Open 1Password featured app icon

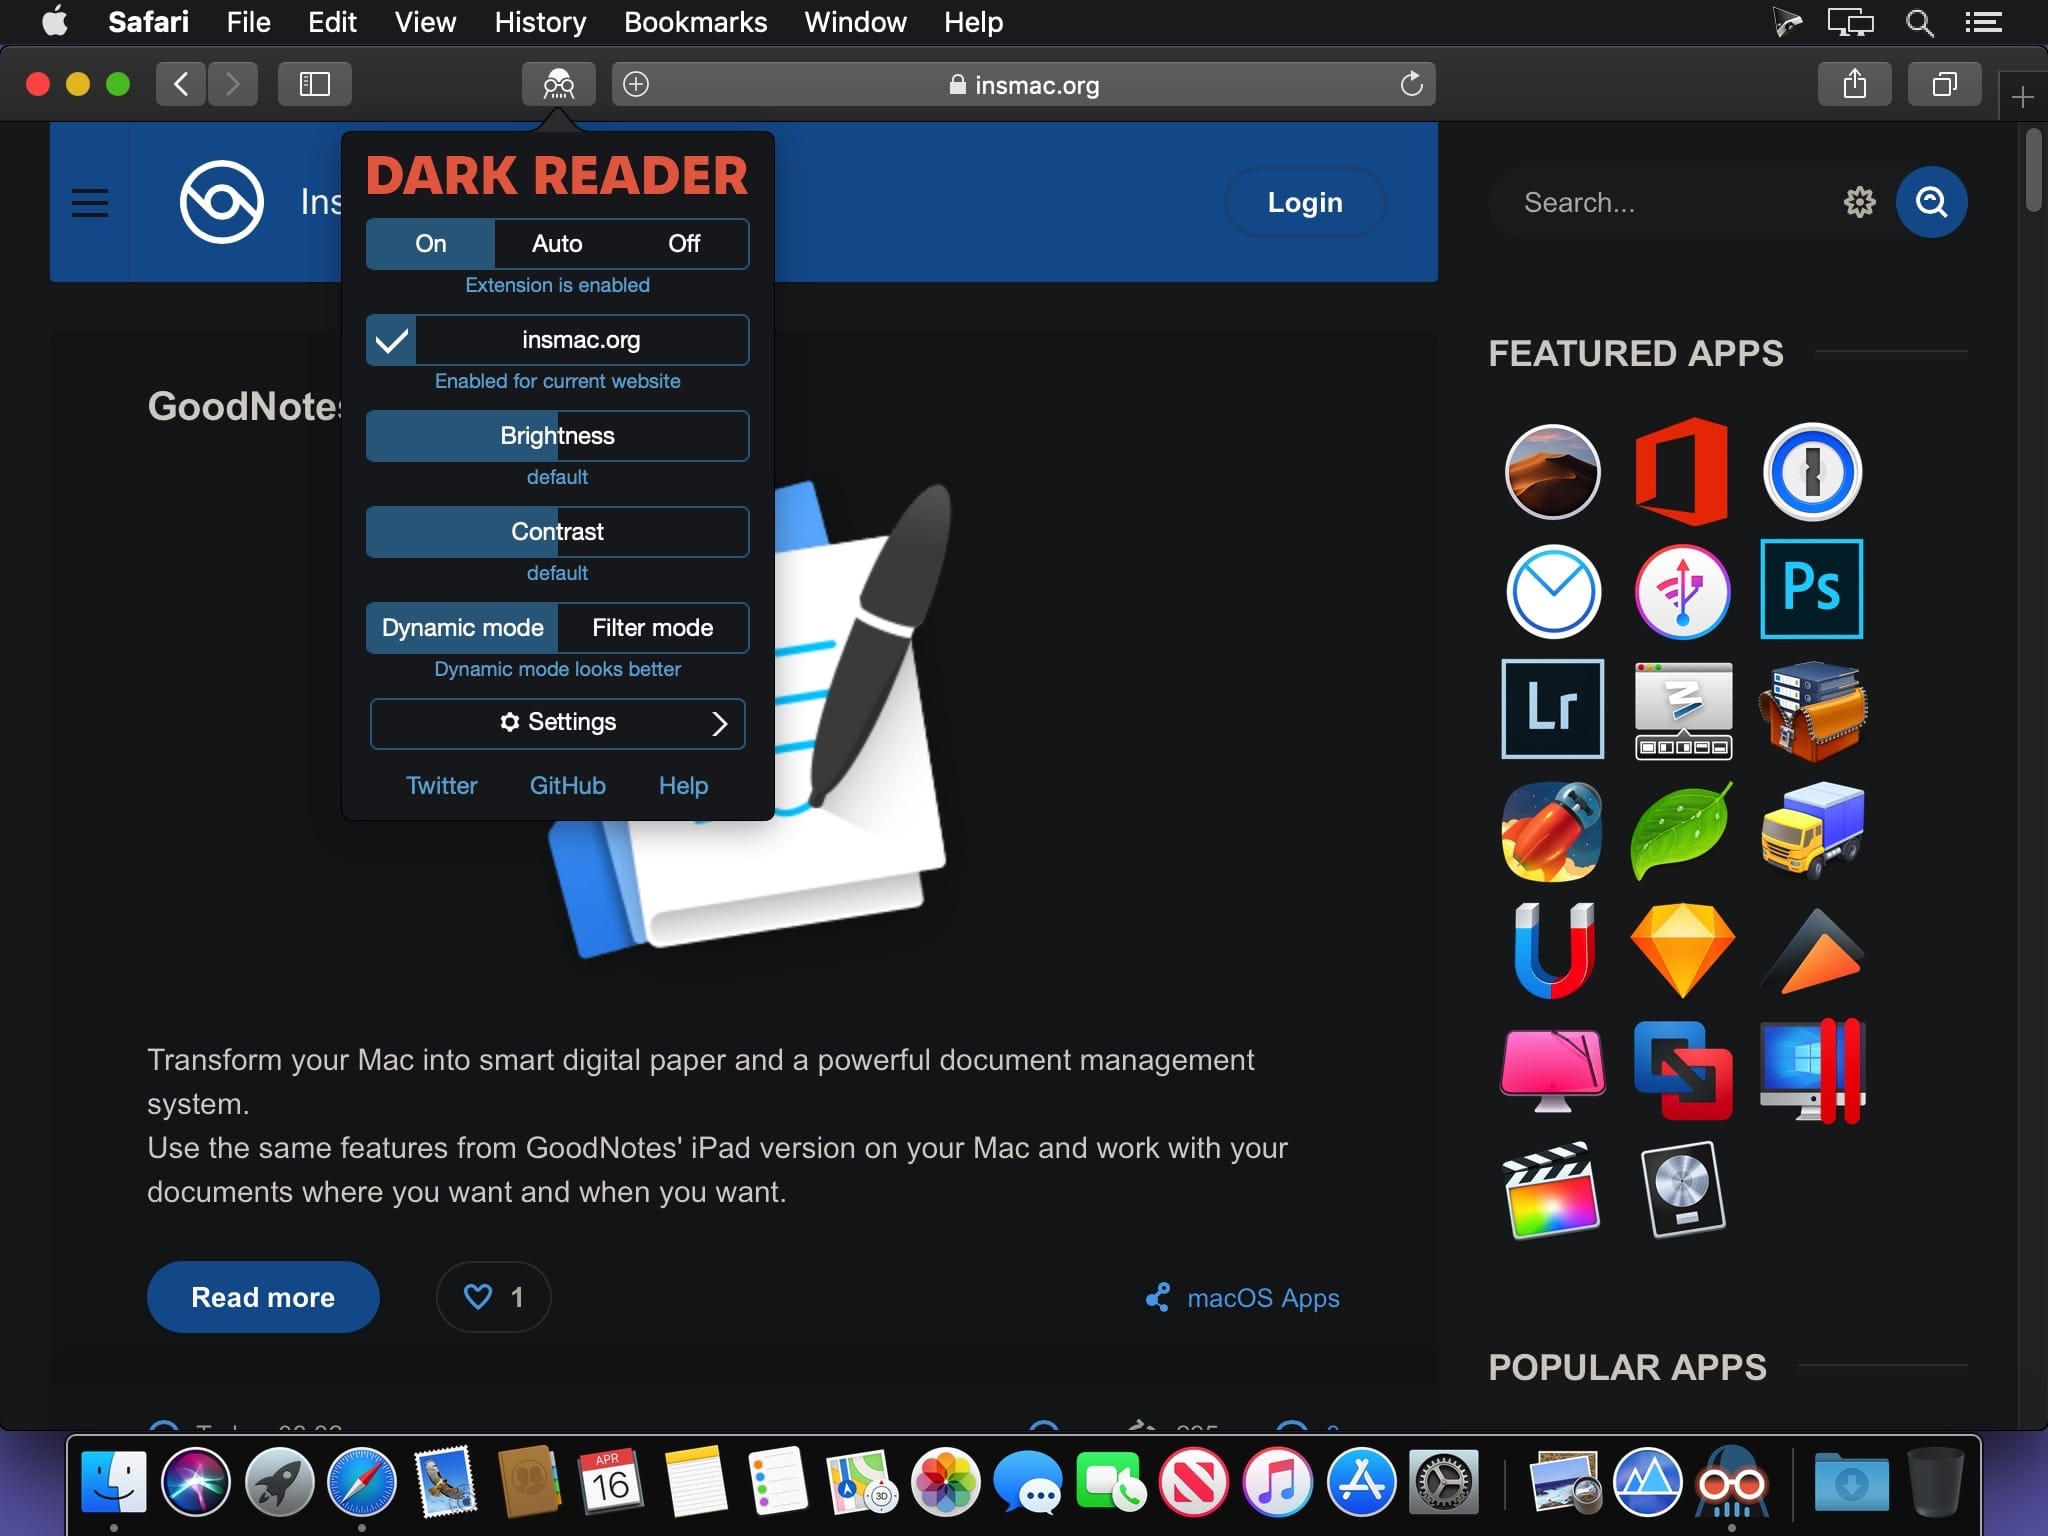coord(1812,471)
